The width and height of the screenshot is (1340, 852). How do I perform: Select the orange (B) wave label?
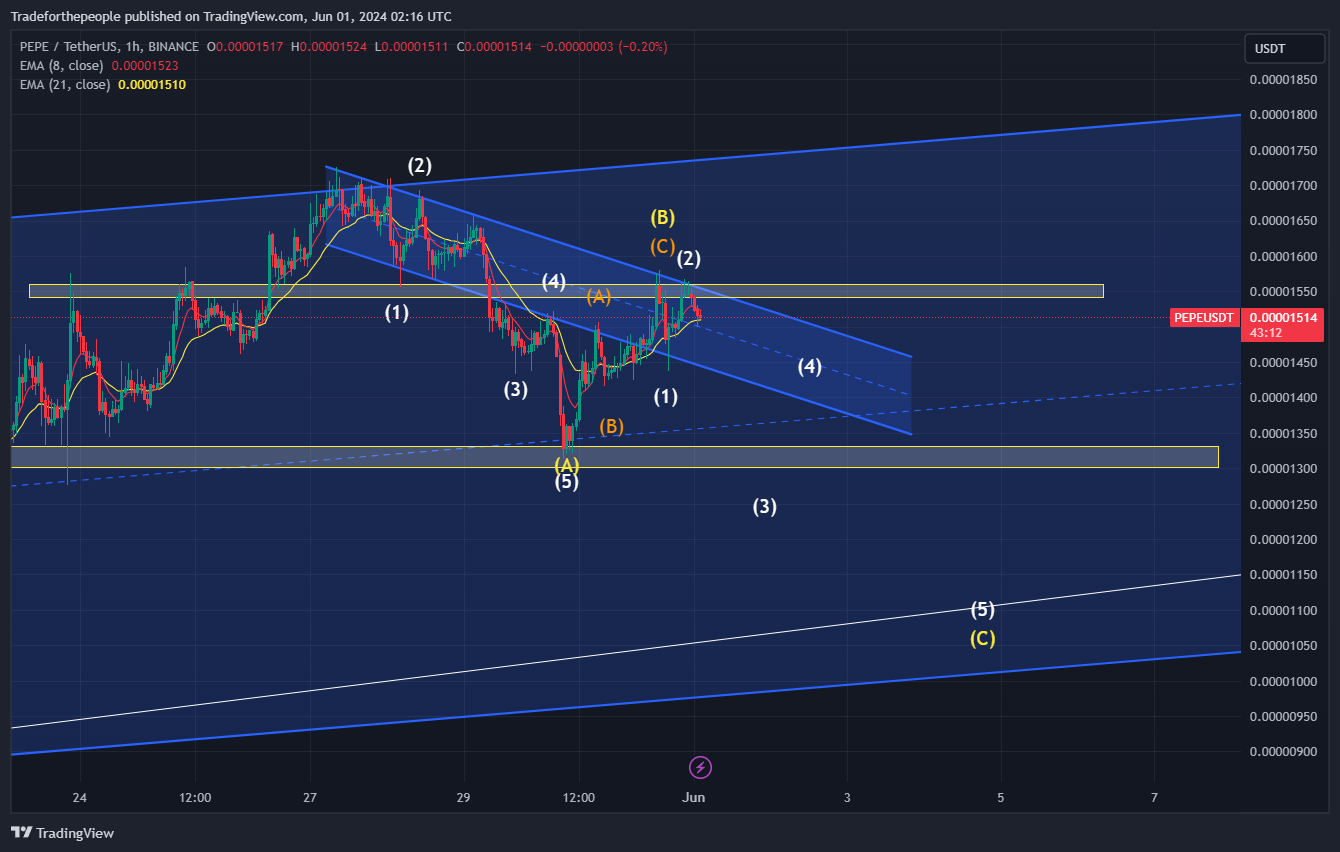tap(611, 427)
